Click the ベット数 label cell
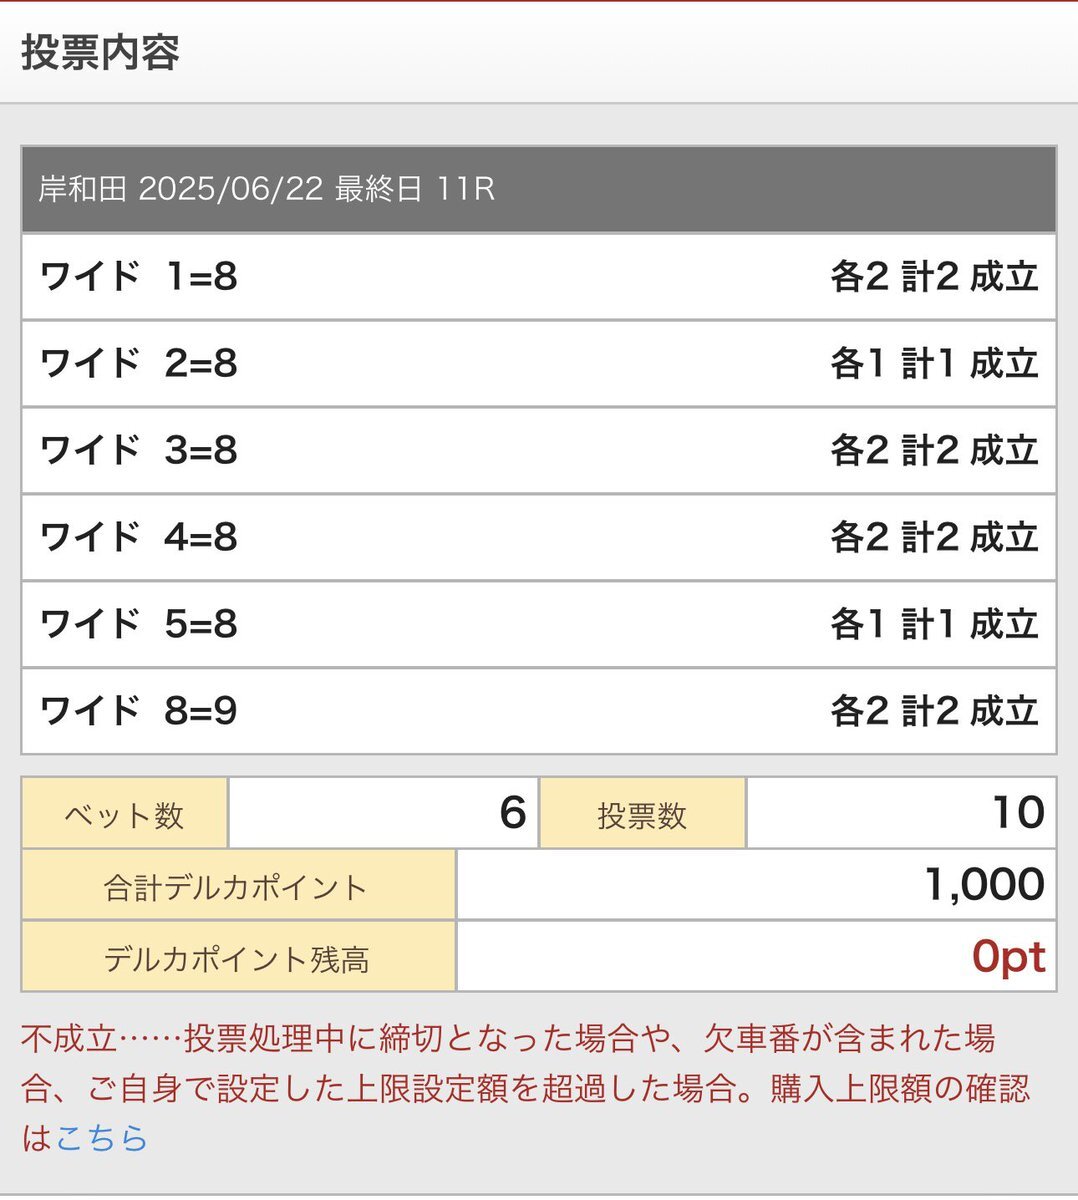 click(x=125, y=814)
